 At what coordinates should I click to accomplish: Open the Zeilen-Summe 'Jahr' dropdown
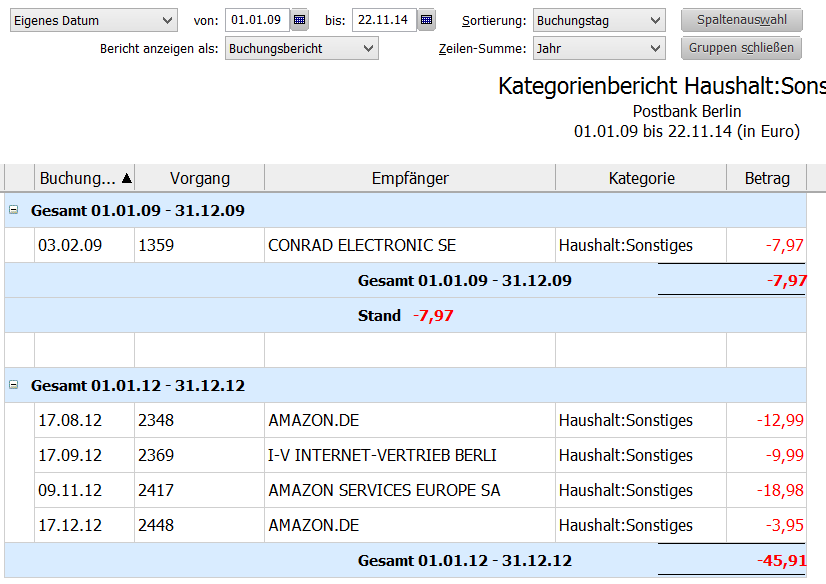598,48
